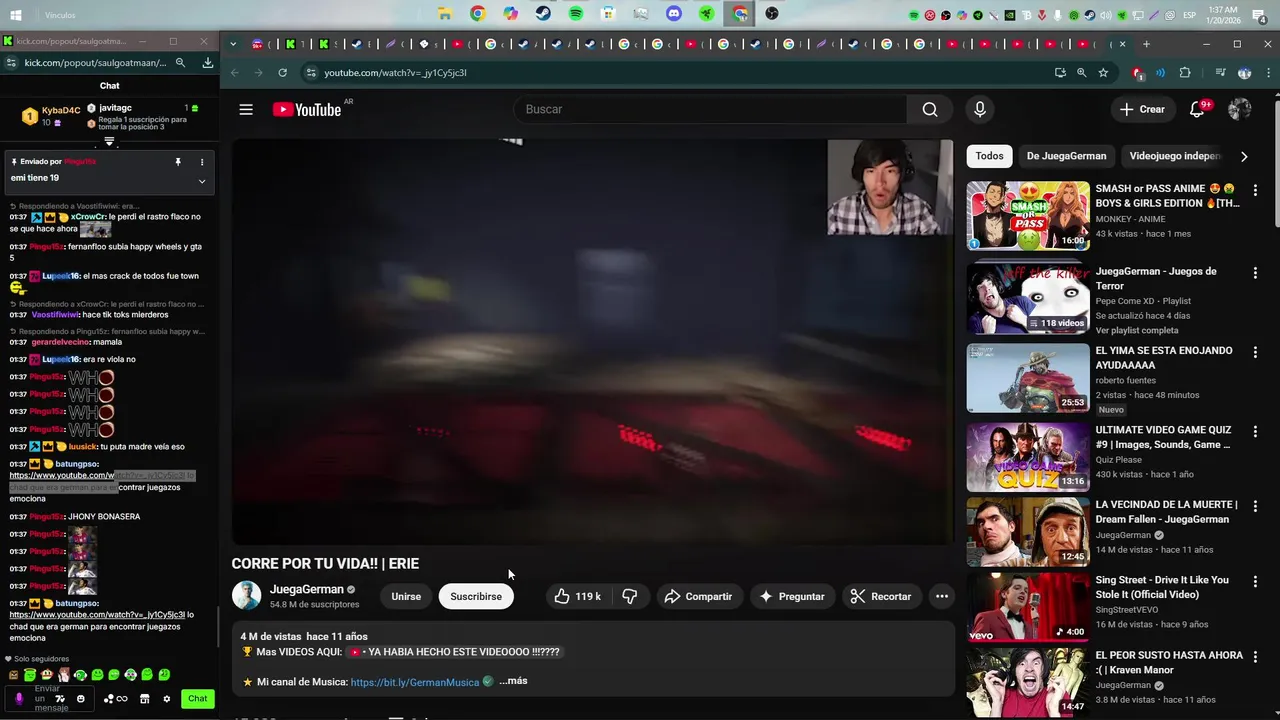The height and width of the screenshot is (720, 1280).
Task: Send message with green 'Chat' button
Action: click(x=198, y=699)
